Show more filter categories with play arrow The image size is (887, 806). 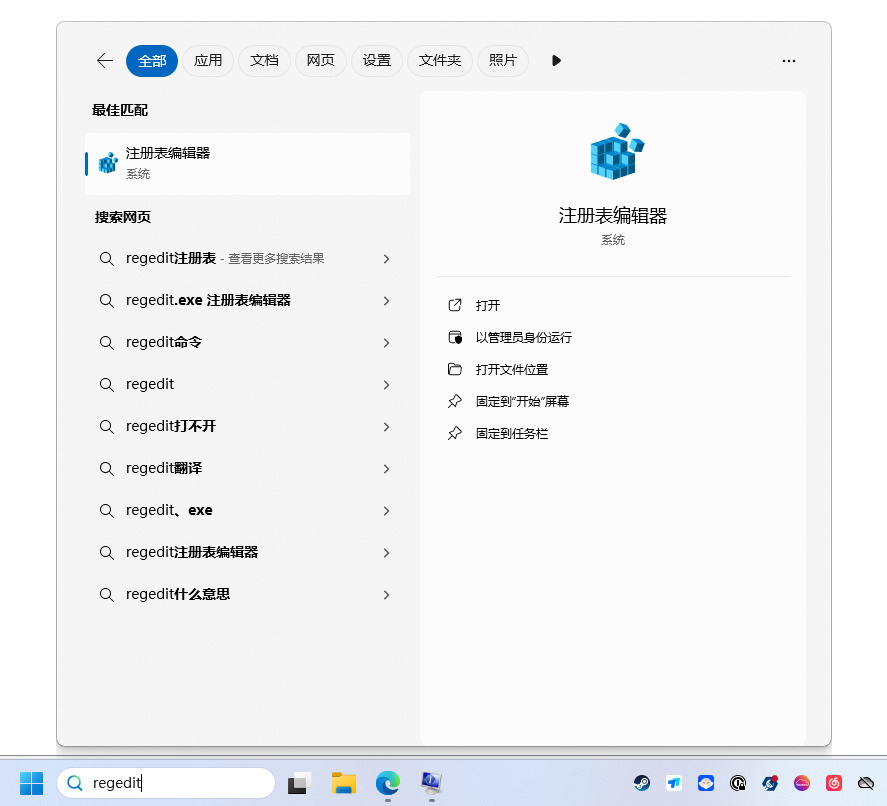tap(556, 61)
